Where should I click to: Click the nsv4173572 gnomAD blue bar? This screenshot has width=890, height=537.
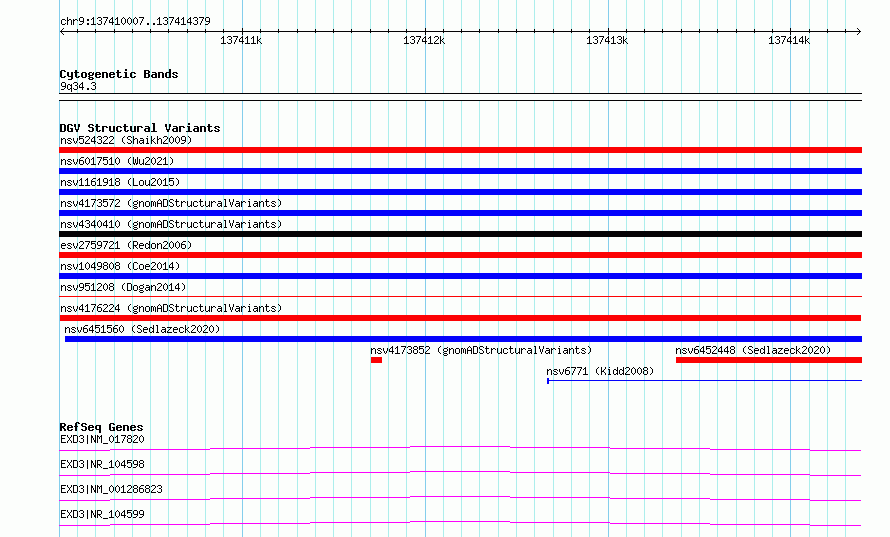pyautogui.click(x=460, y=213)
